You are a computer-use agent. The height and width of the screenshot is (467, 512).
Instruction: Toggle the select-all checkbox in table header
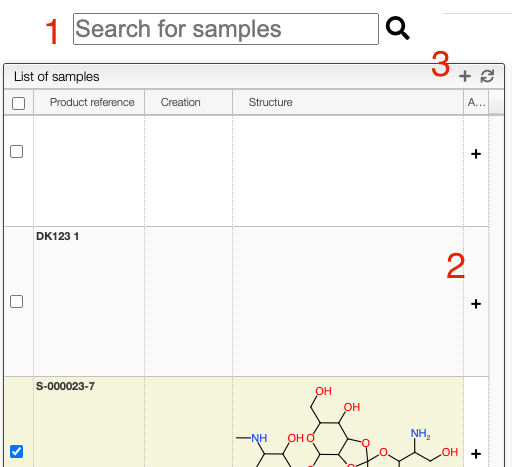pos(18,103)
